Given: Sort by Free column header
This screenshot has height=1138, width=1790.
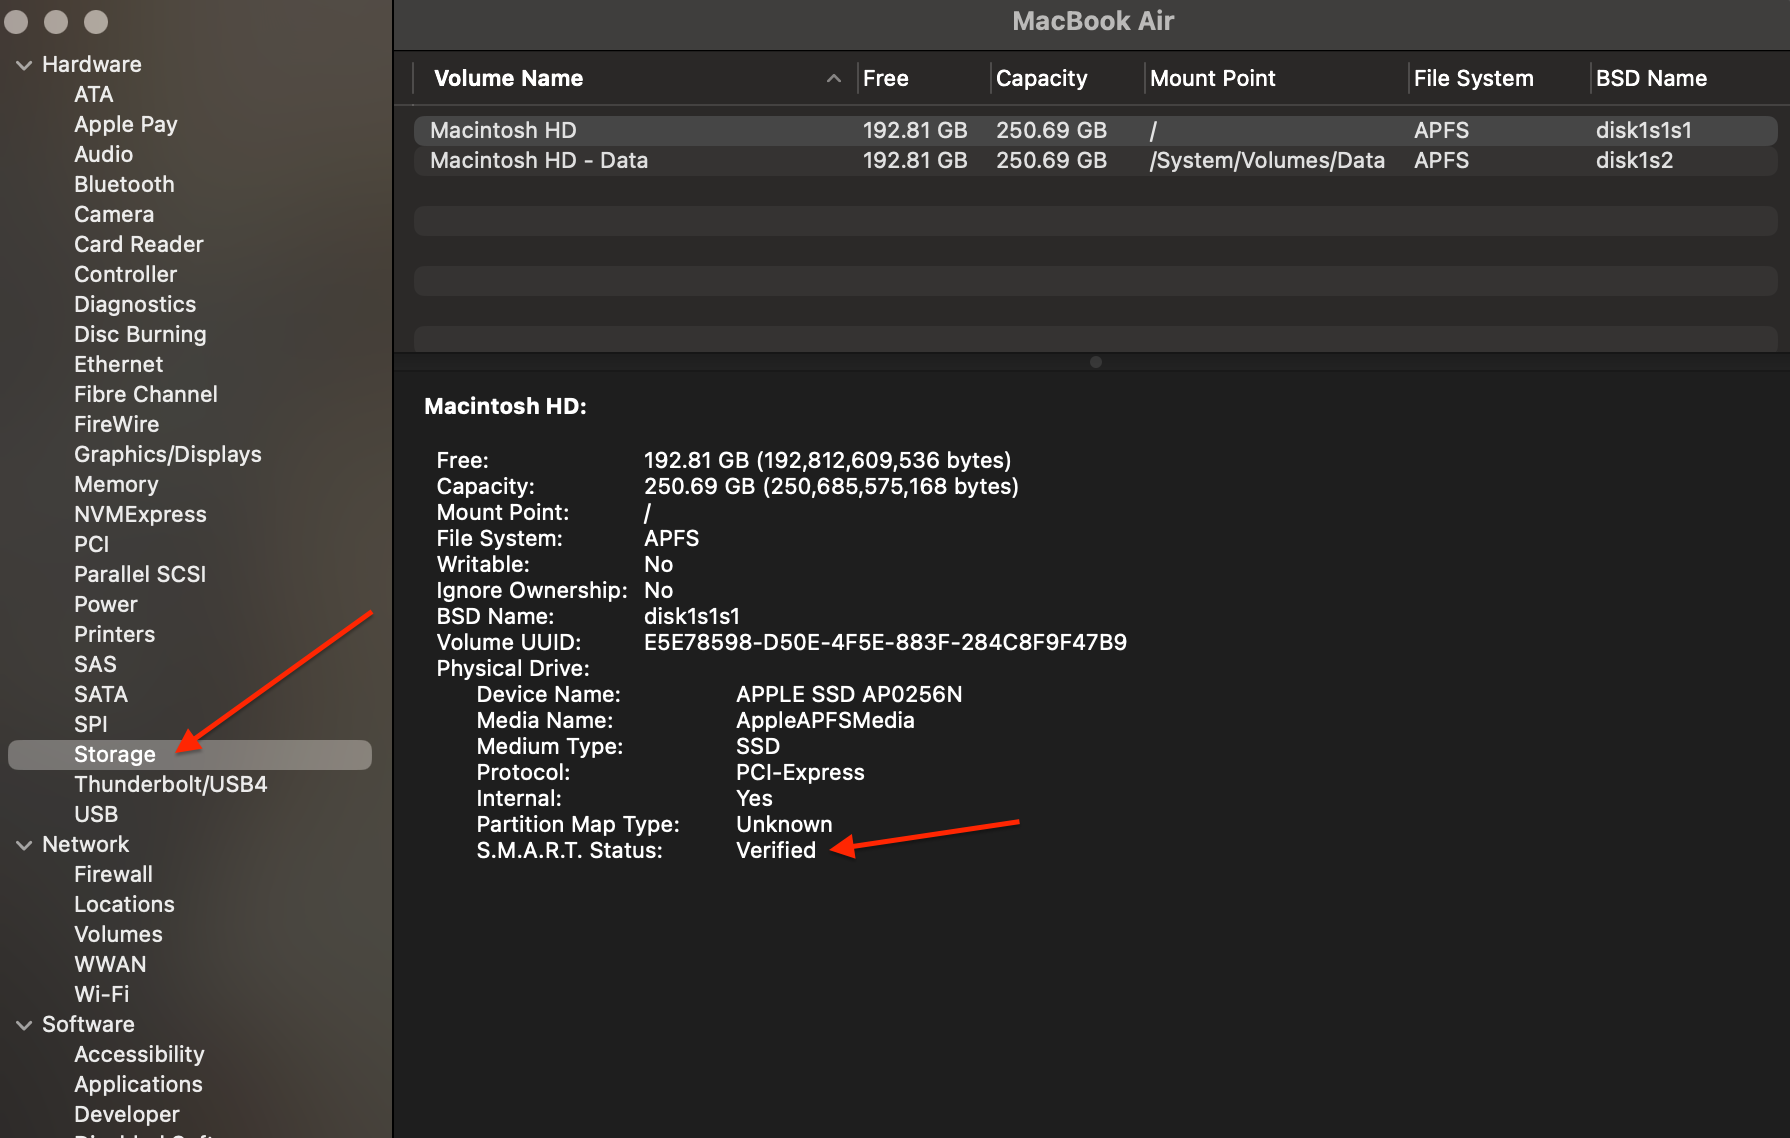Looking at the screenshot, I should [886, 78].
